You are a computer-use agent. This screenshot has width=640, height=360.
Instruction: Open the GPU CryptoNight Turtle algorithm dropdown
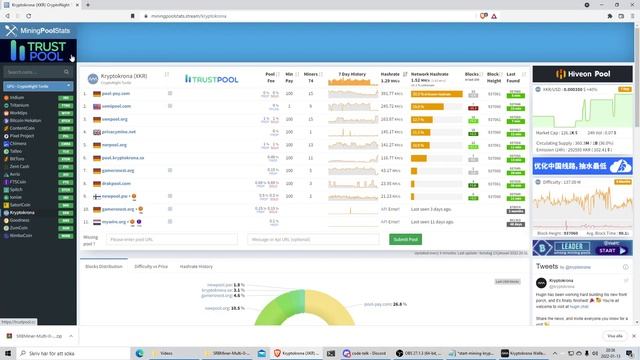click(38, 86)
